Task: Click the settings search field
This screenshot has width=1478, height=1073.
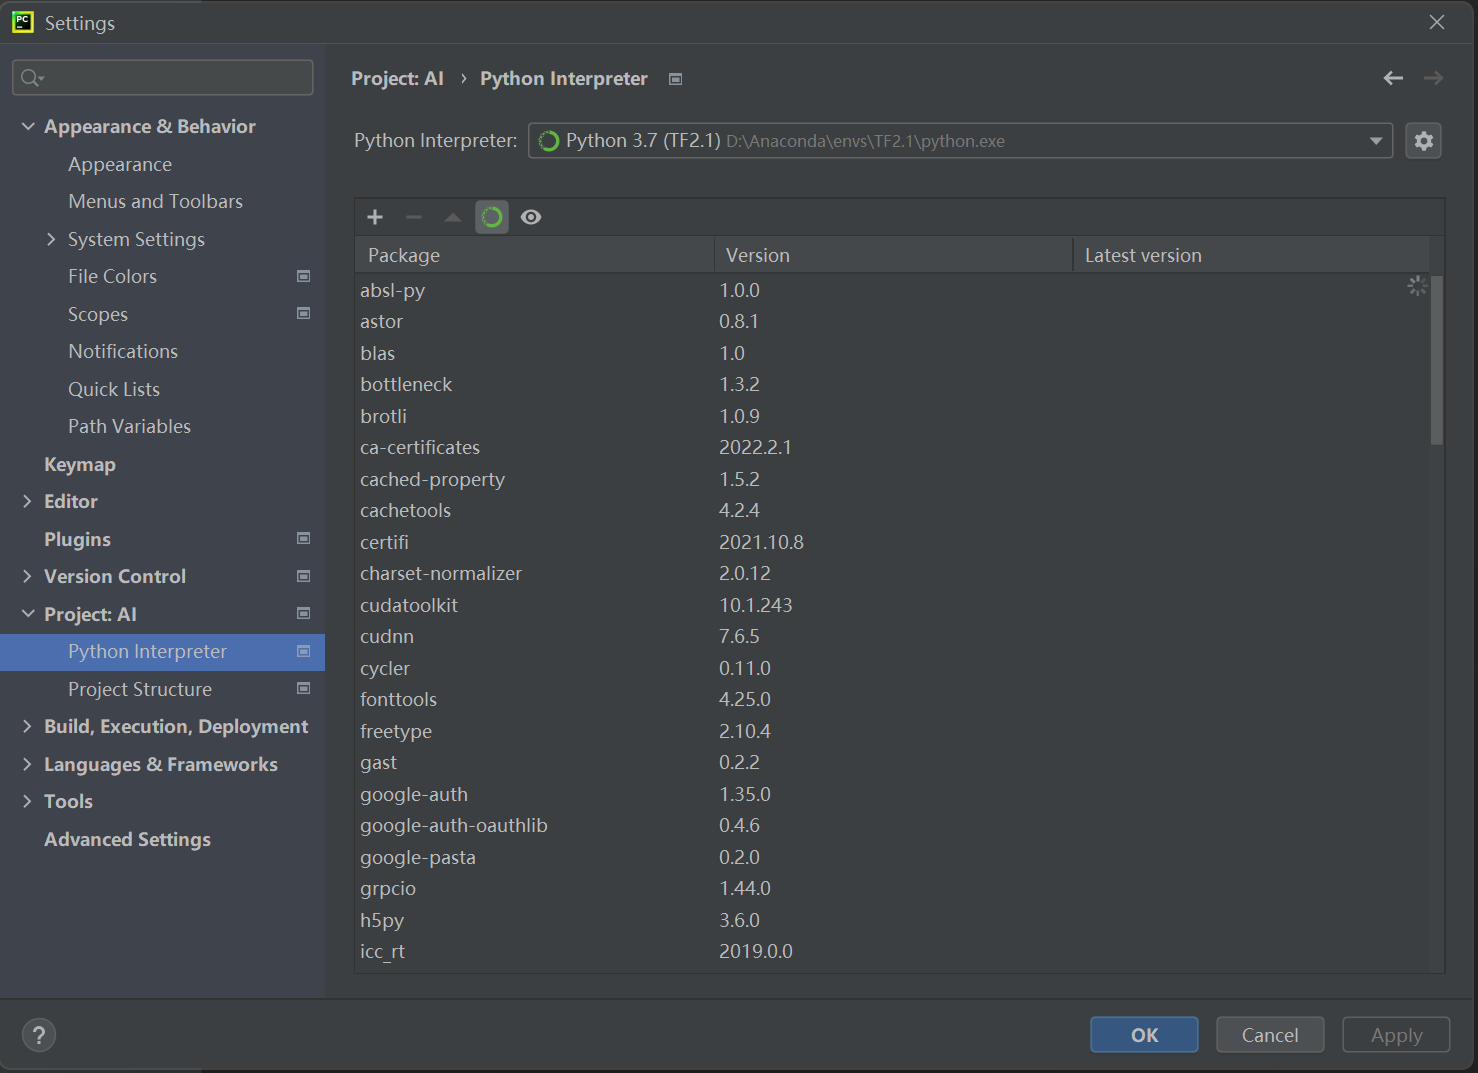Action: (162, 78)
